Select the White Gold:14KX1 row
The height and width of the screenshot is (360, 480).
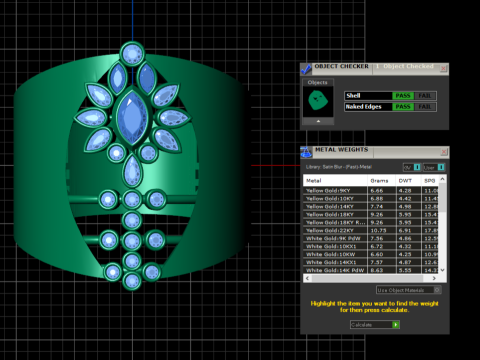click(371, 263)
